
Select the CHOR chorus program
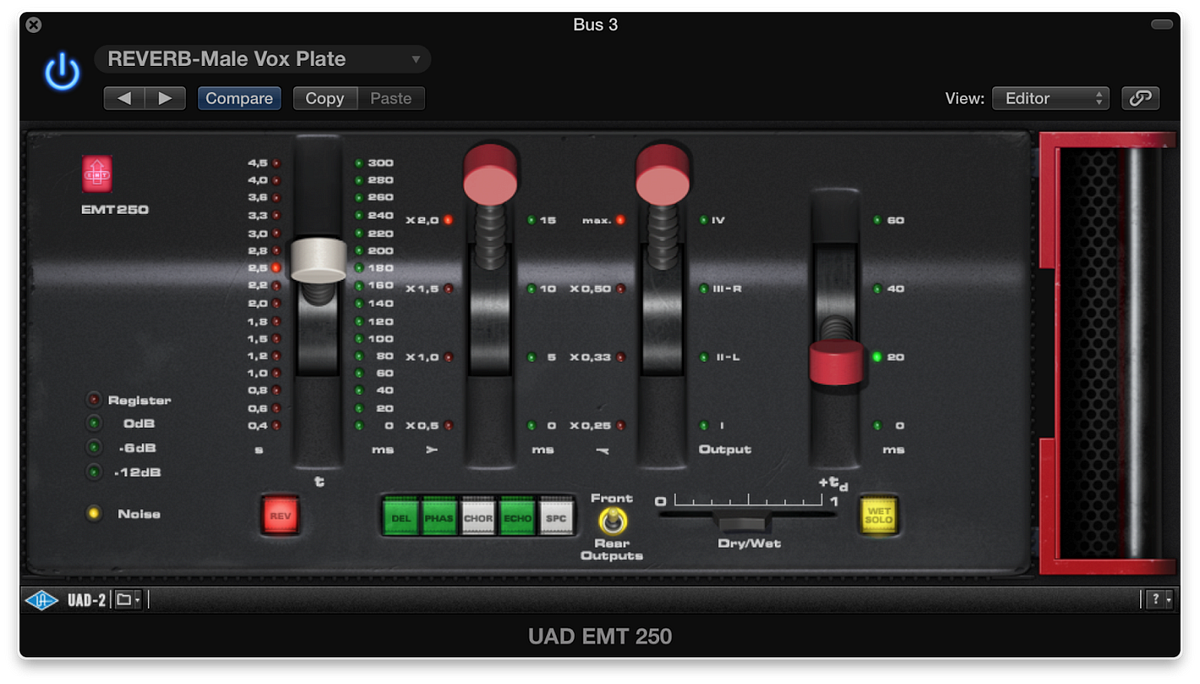coord(479,516)
